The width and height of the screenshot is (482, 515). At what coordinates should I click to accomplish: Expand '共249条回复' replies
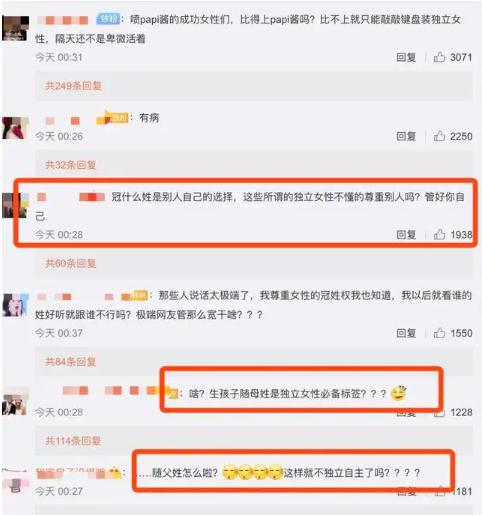[x=73, y=86]
